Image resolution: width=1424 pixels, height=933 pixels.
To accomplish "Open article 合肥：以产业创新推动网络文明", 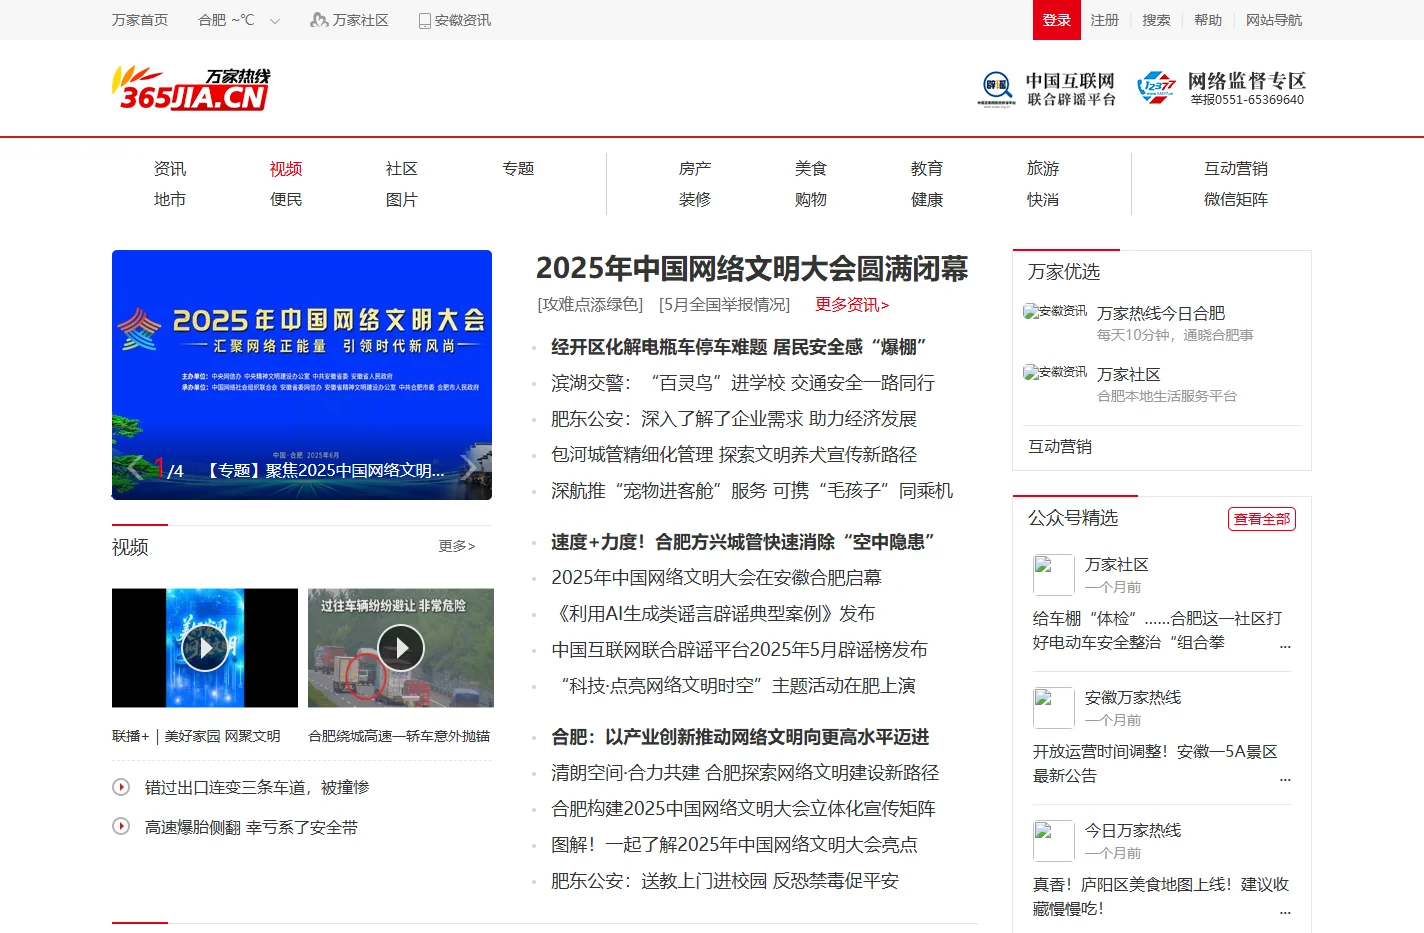I will click(740, 737).
